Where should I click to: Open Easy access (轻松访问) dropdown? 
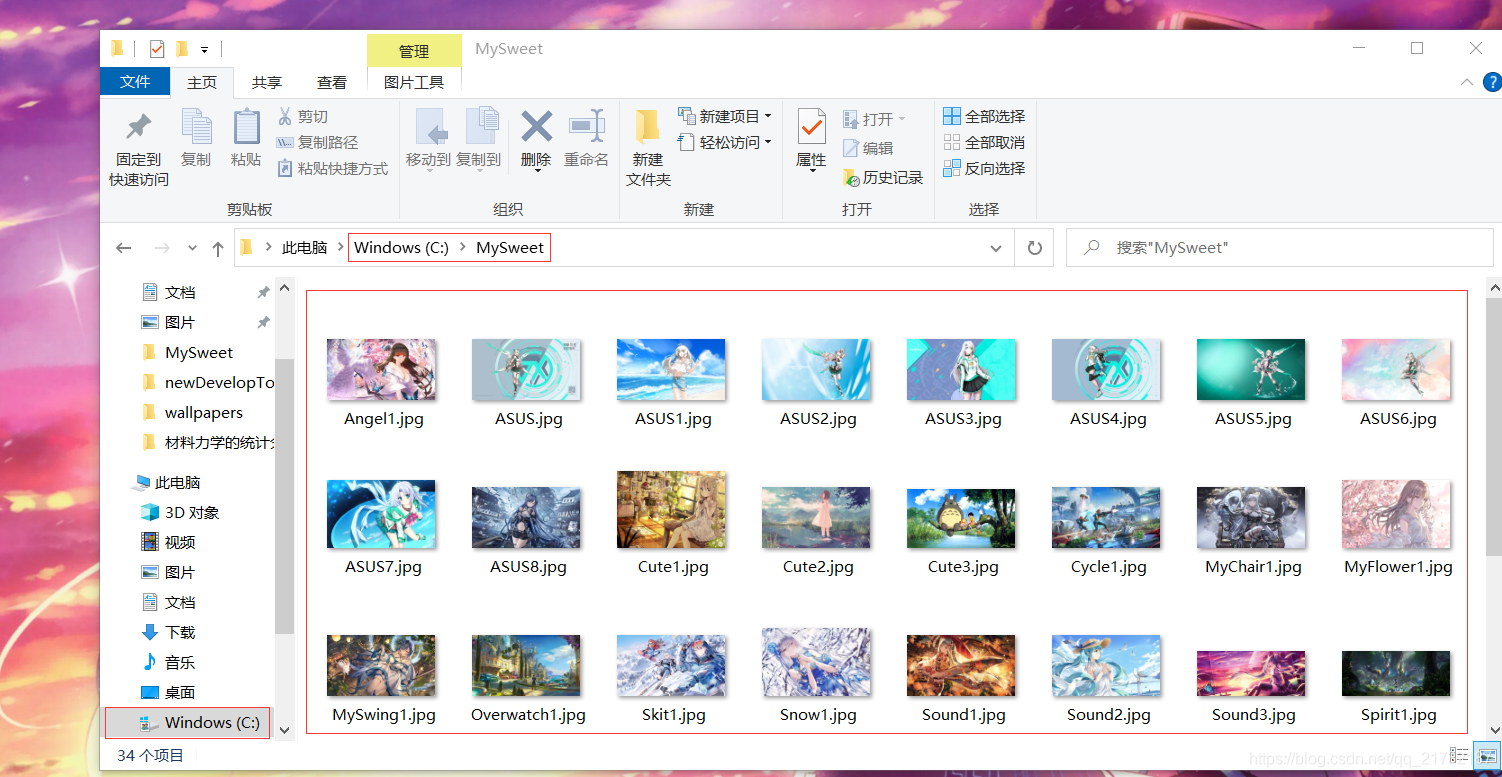[725, 142]
